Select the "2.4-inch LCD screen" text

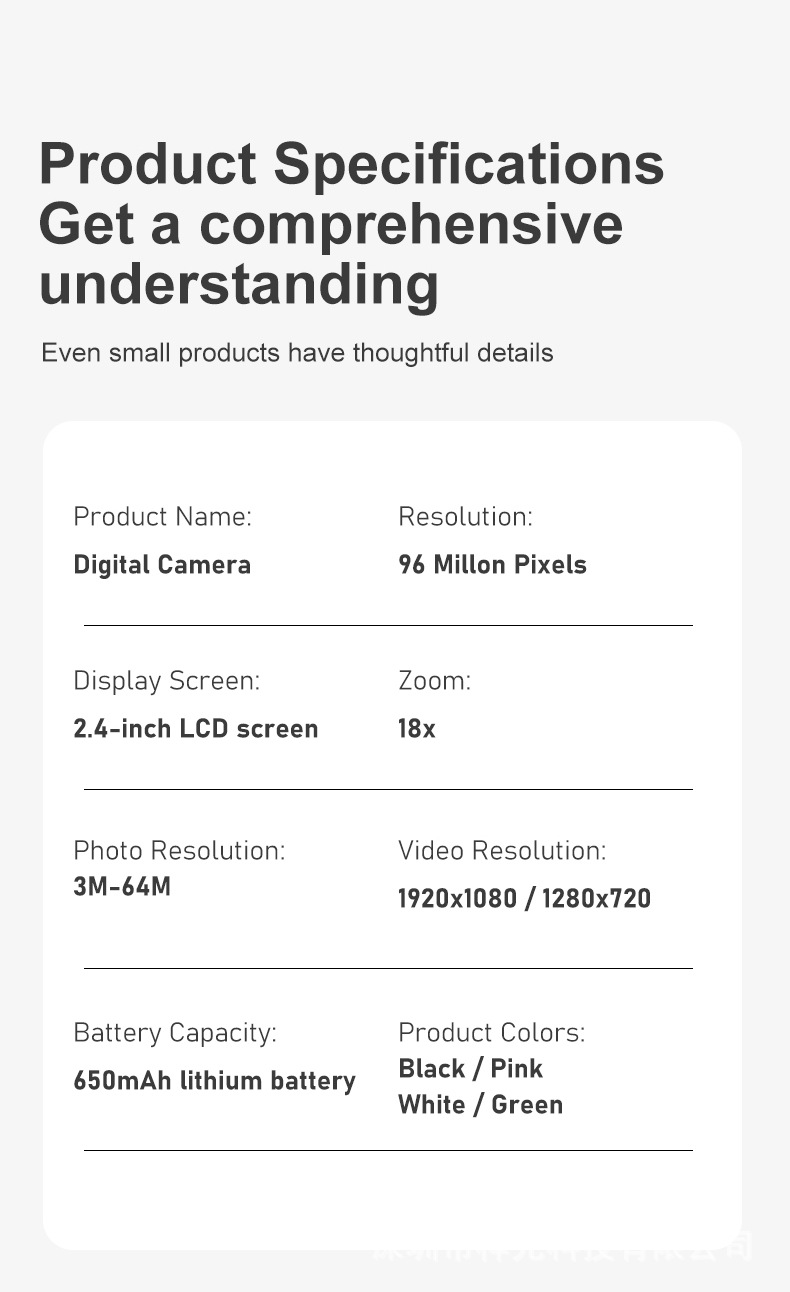pyautogui.click(x=195, y=729)
